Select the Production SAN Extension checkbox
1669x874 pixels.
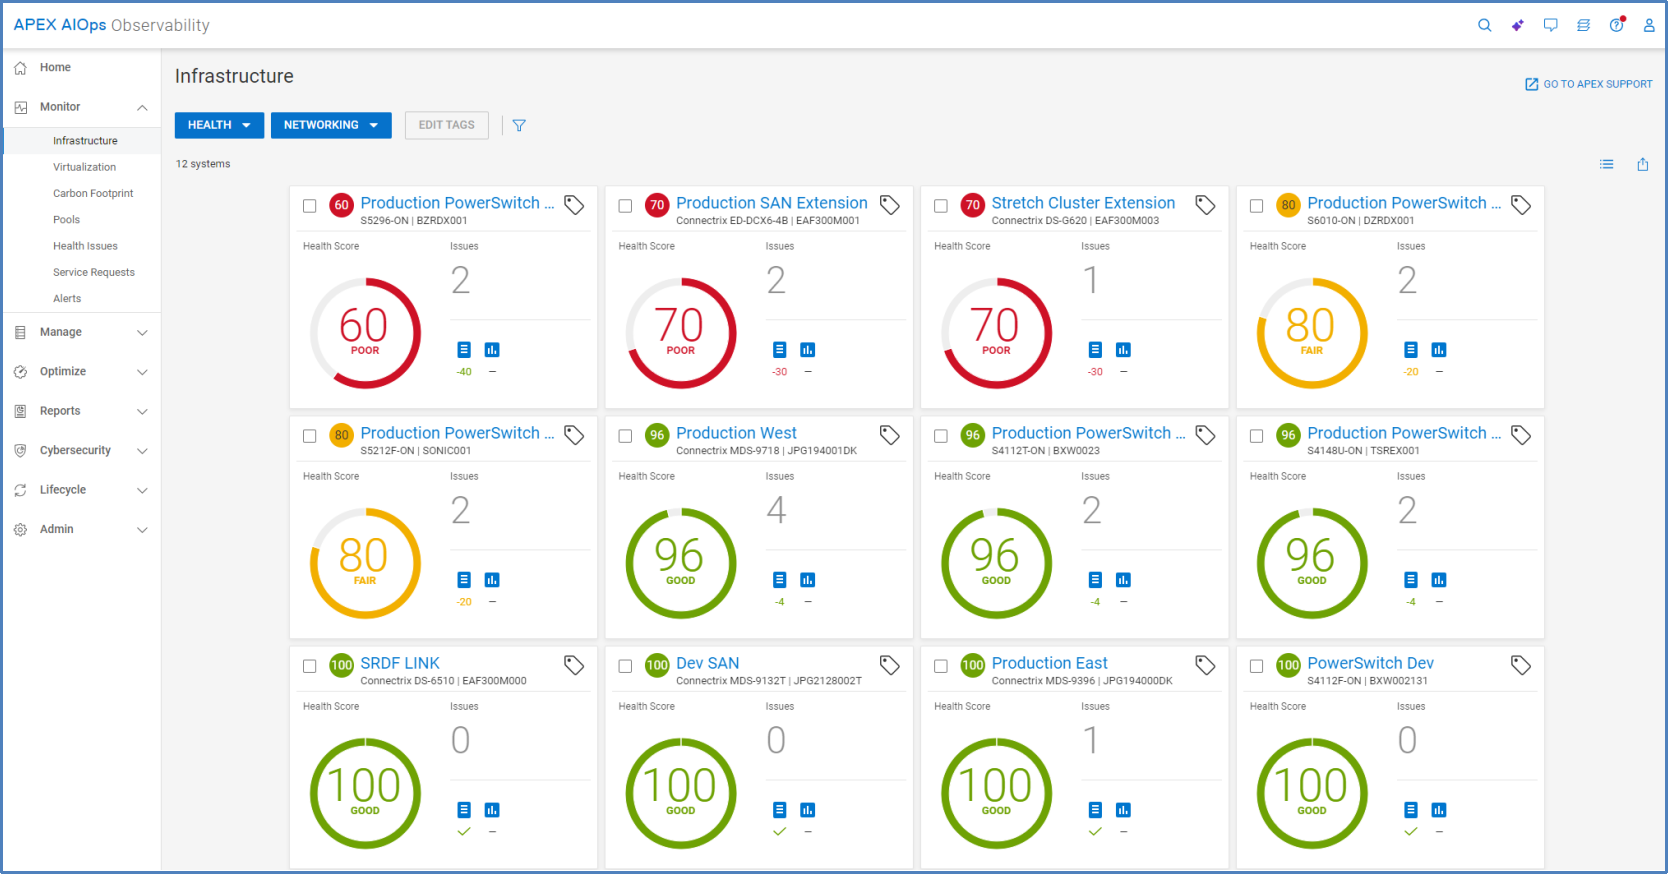pos(625,206)
